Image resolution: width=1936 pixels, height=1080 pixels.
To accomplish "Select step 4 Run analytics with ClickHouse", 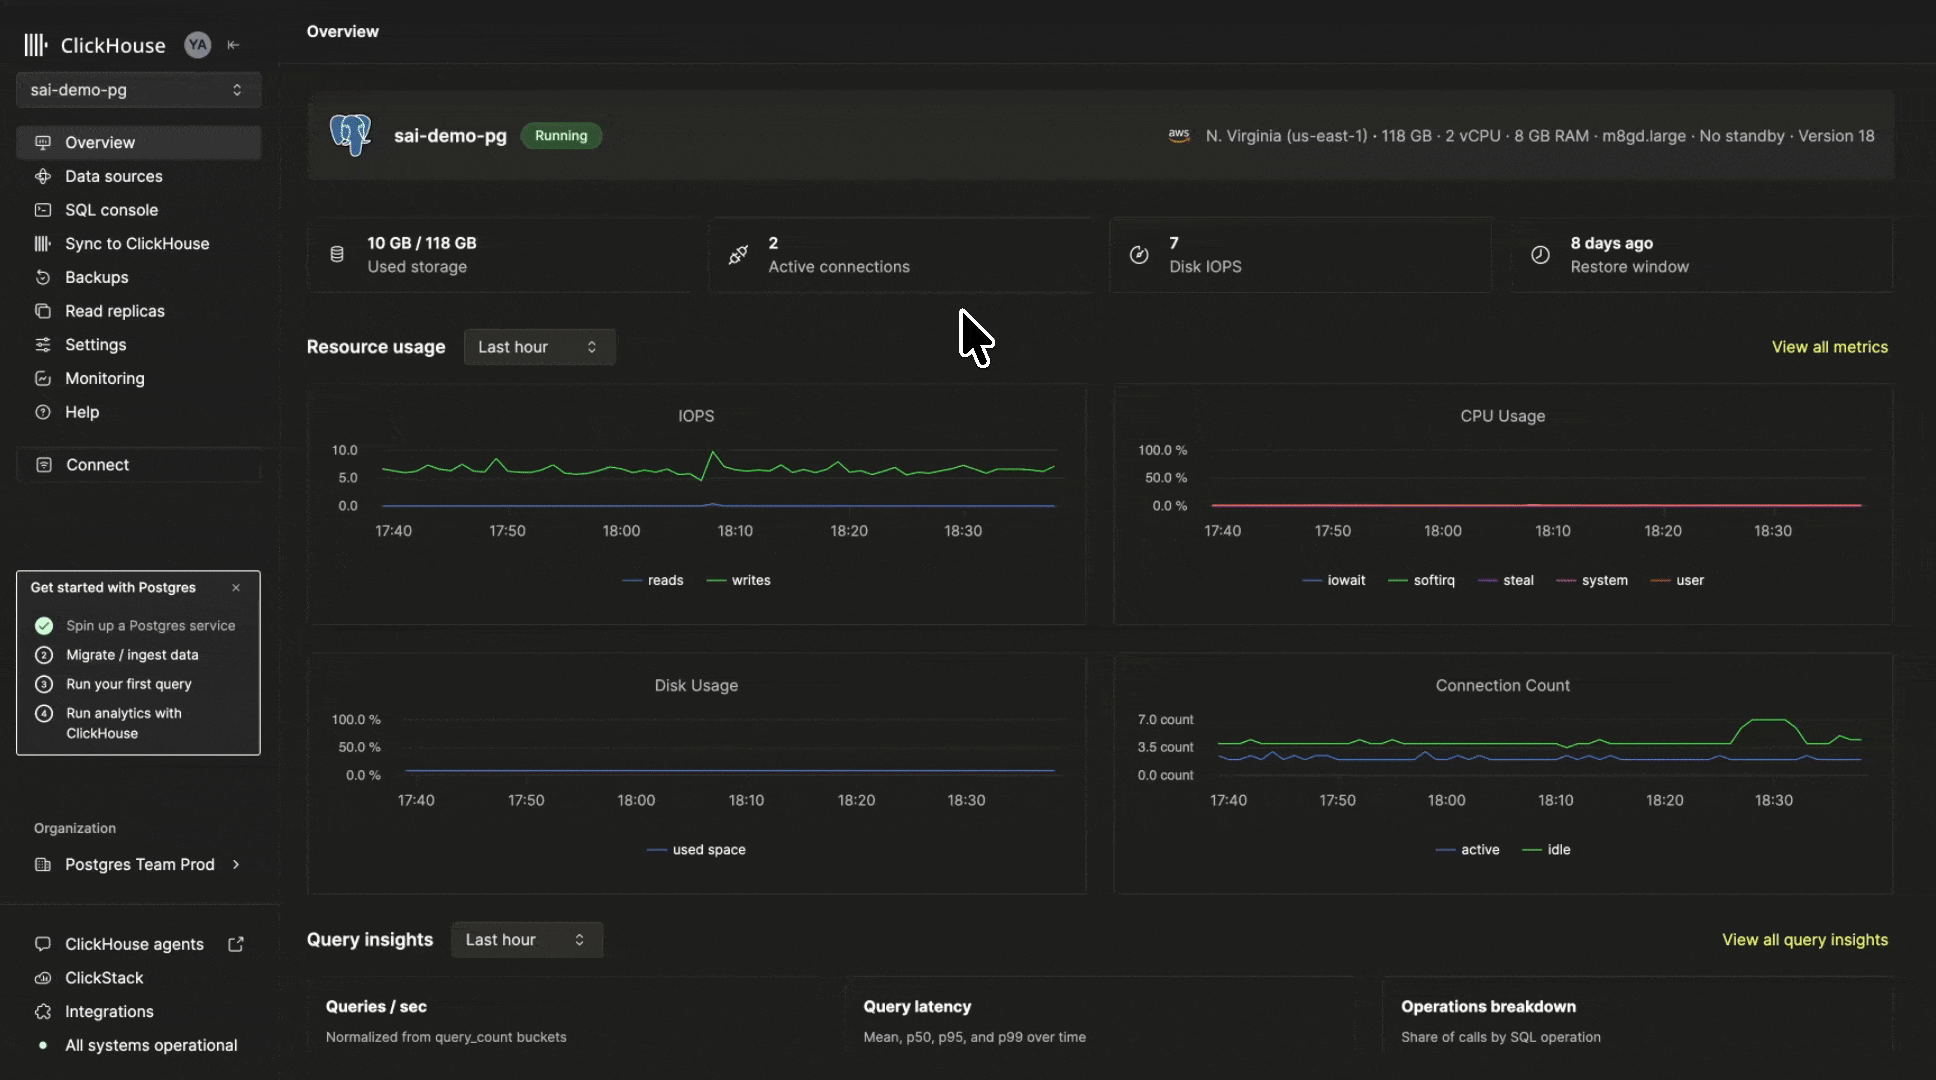I will (124, 723).
